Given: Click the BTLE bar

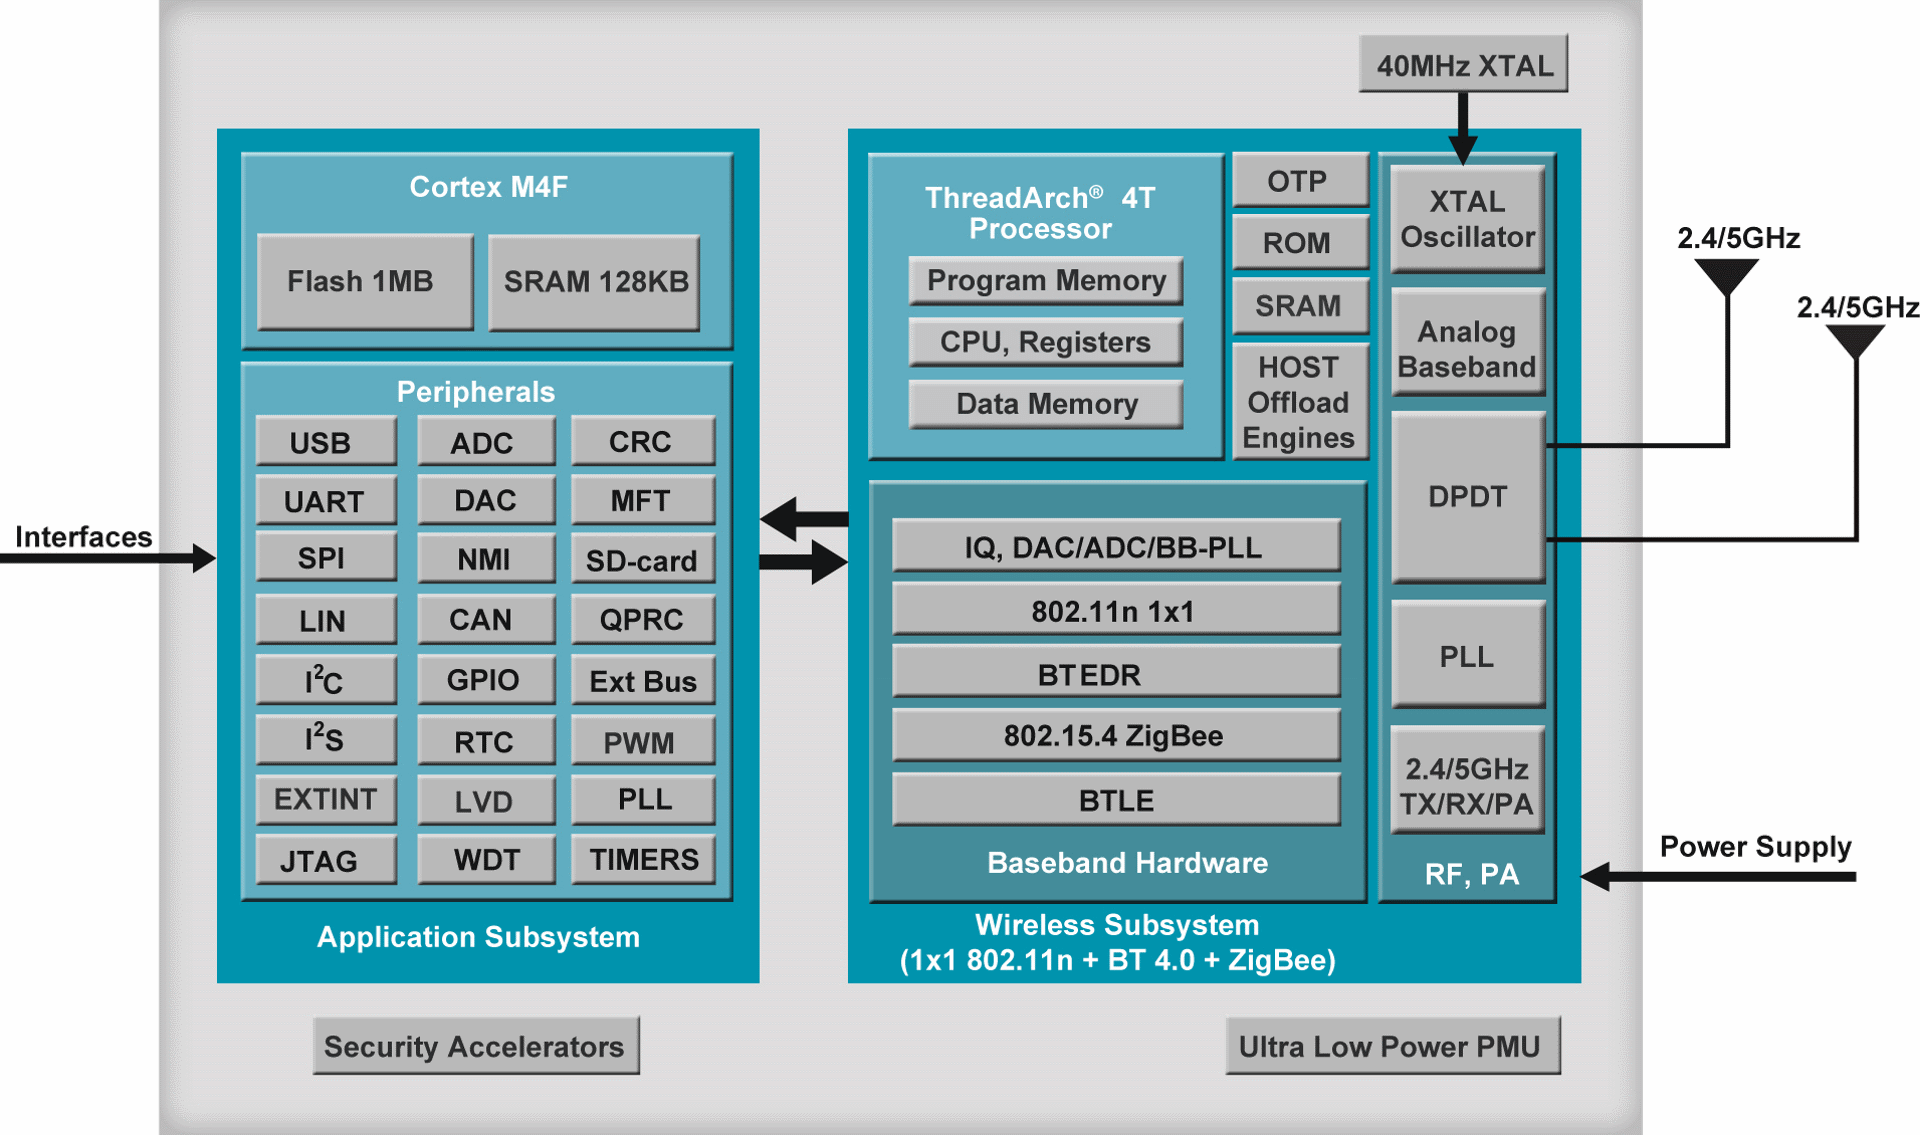Looking at the screenshot, I should click(x=1116, y=800).
